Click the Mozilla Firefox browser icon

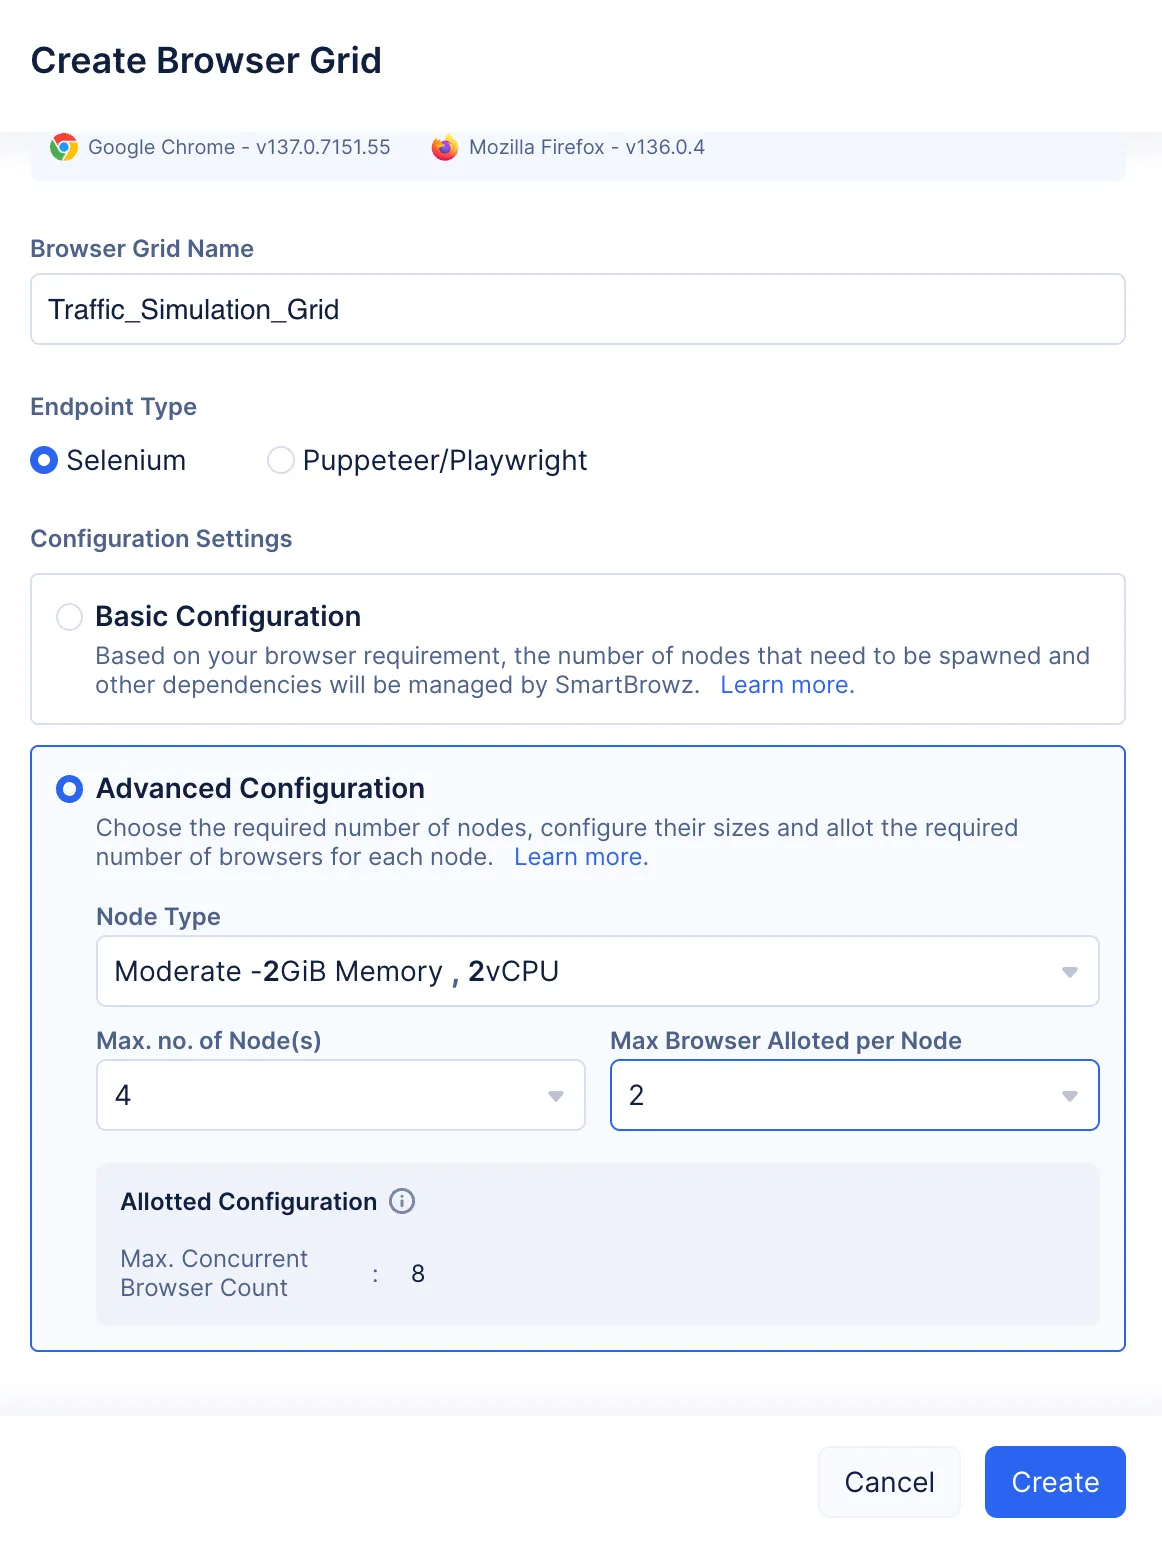[444, 147]
